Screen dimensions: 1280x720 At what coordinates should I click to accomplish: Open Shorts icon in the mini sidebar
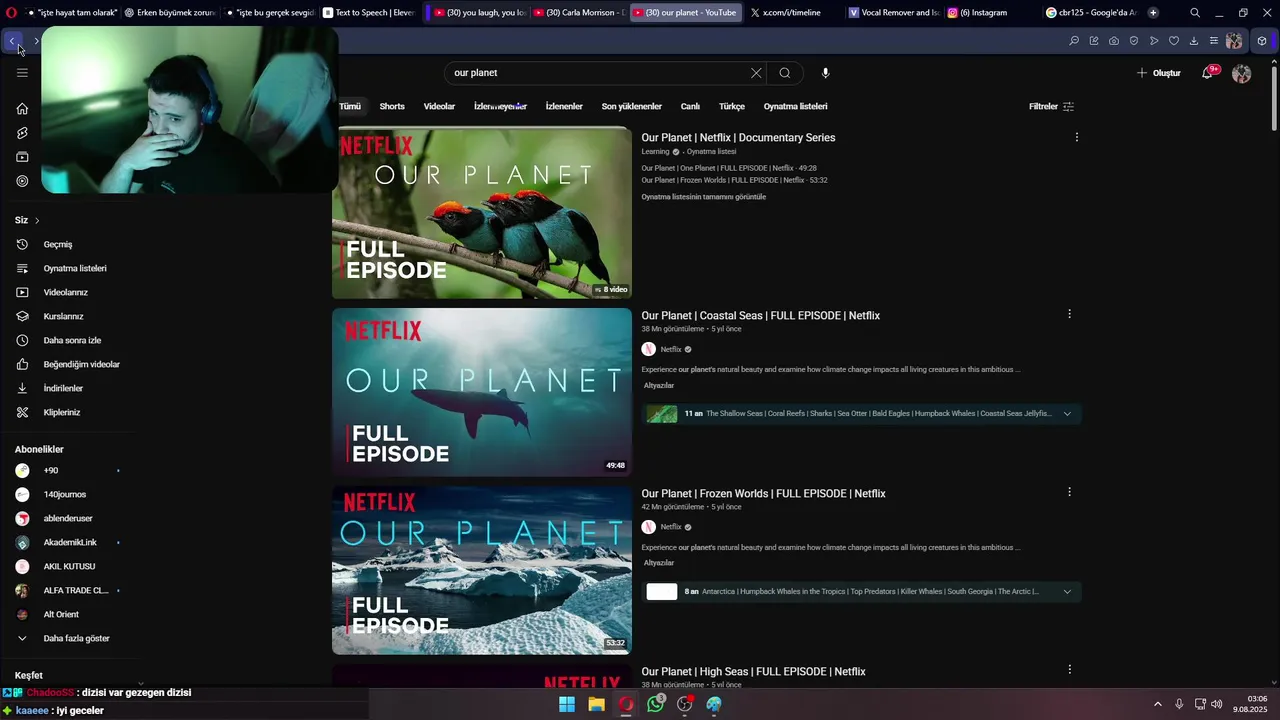tap(22, 133)
